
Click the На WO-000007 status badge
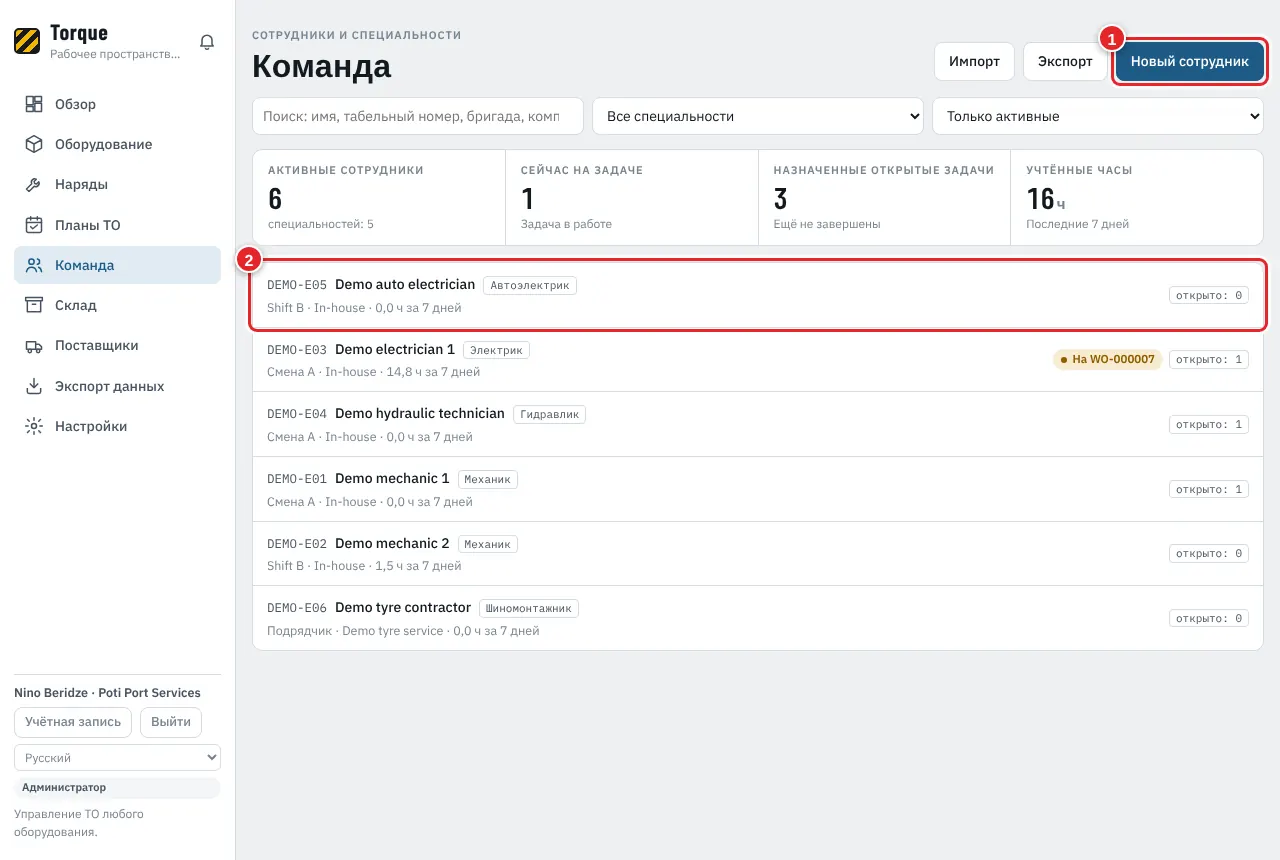point(1107,359)
